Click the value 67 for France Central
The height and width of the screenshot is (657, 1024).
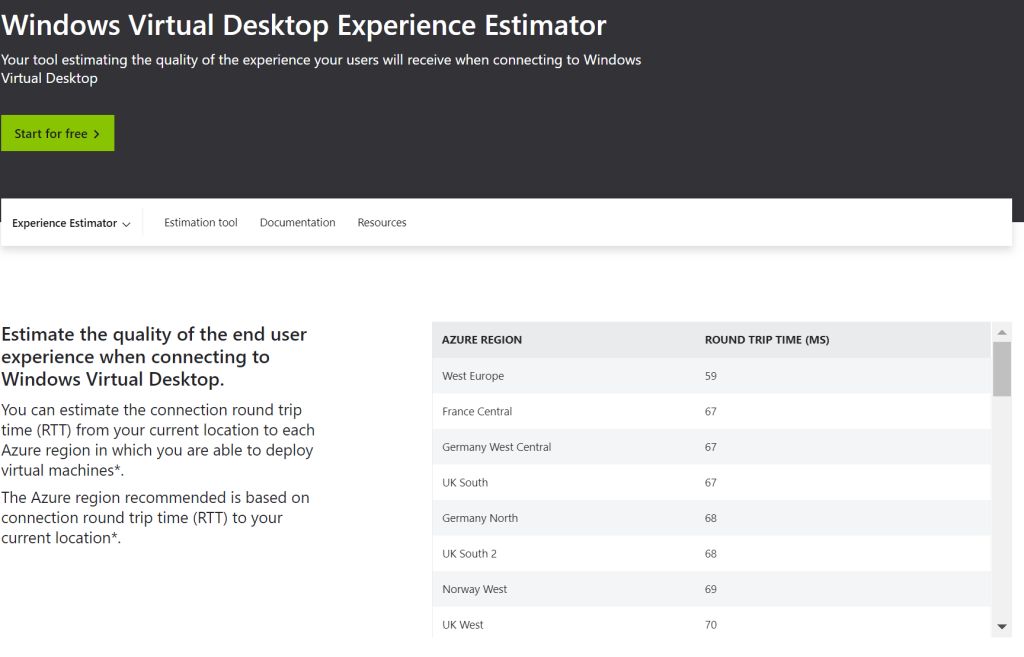711,411
